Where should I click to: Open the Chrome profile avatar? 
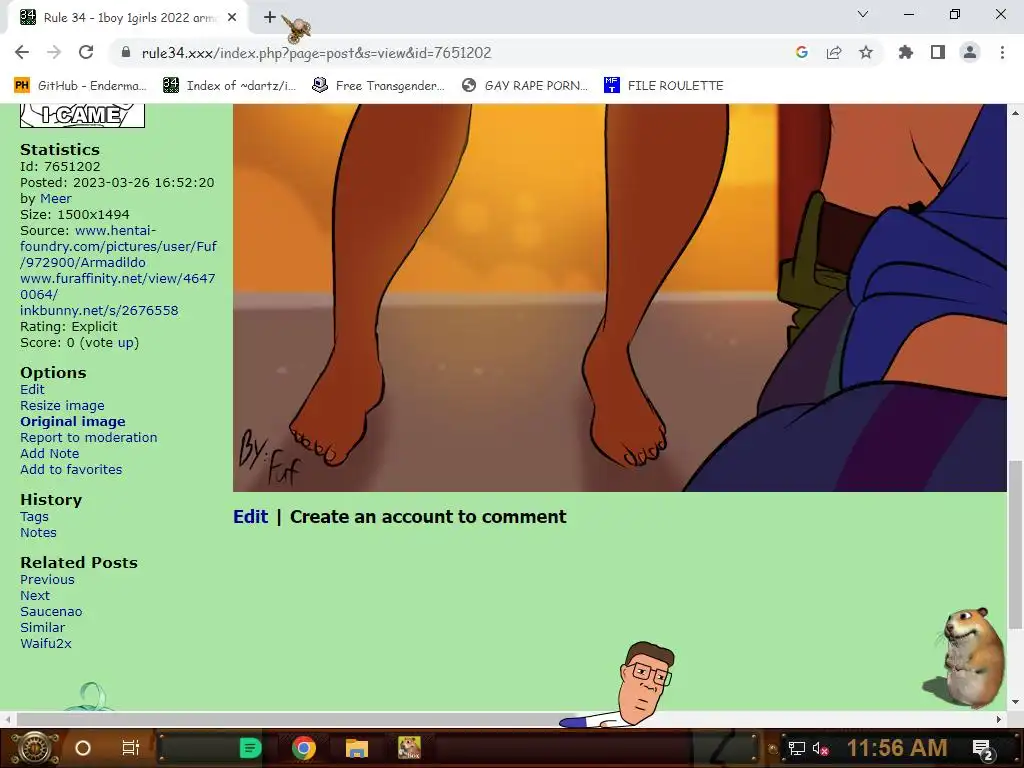pos(970,52)
